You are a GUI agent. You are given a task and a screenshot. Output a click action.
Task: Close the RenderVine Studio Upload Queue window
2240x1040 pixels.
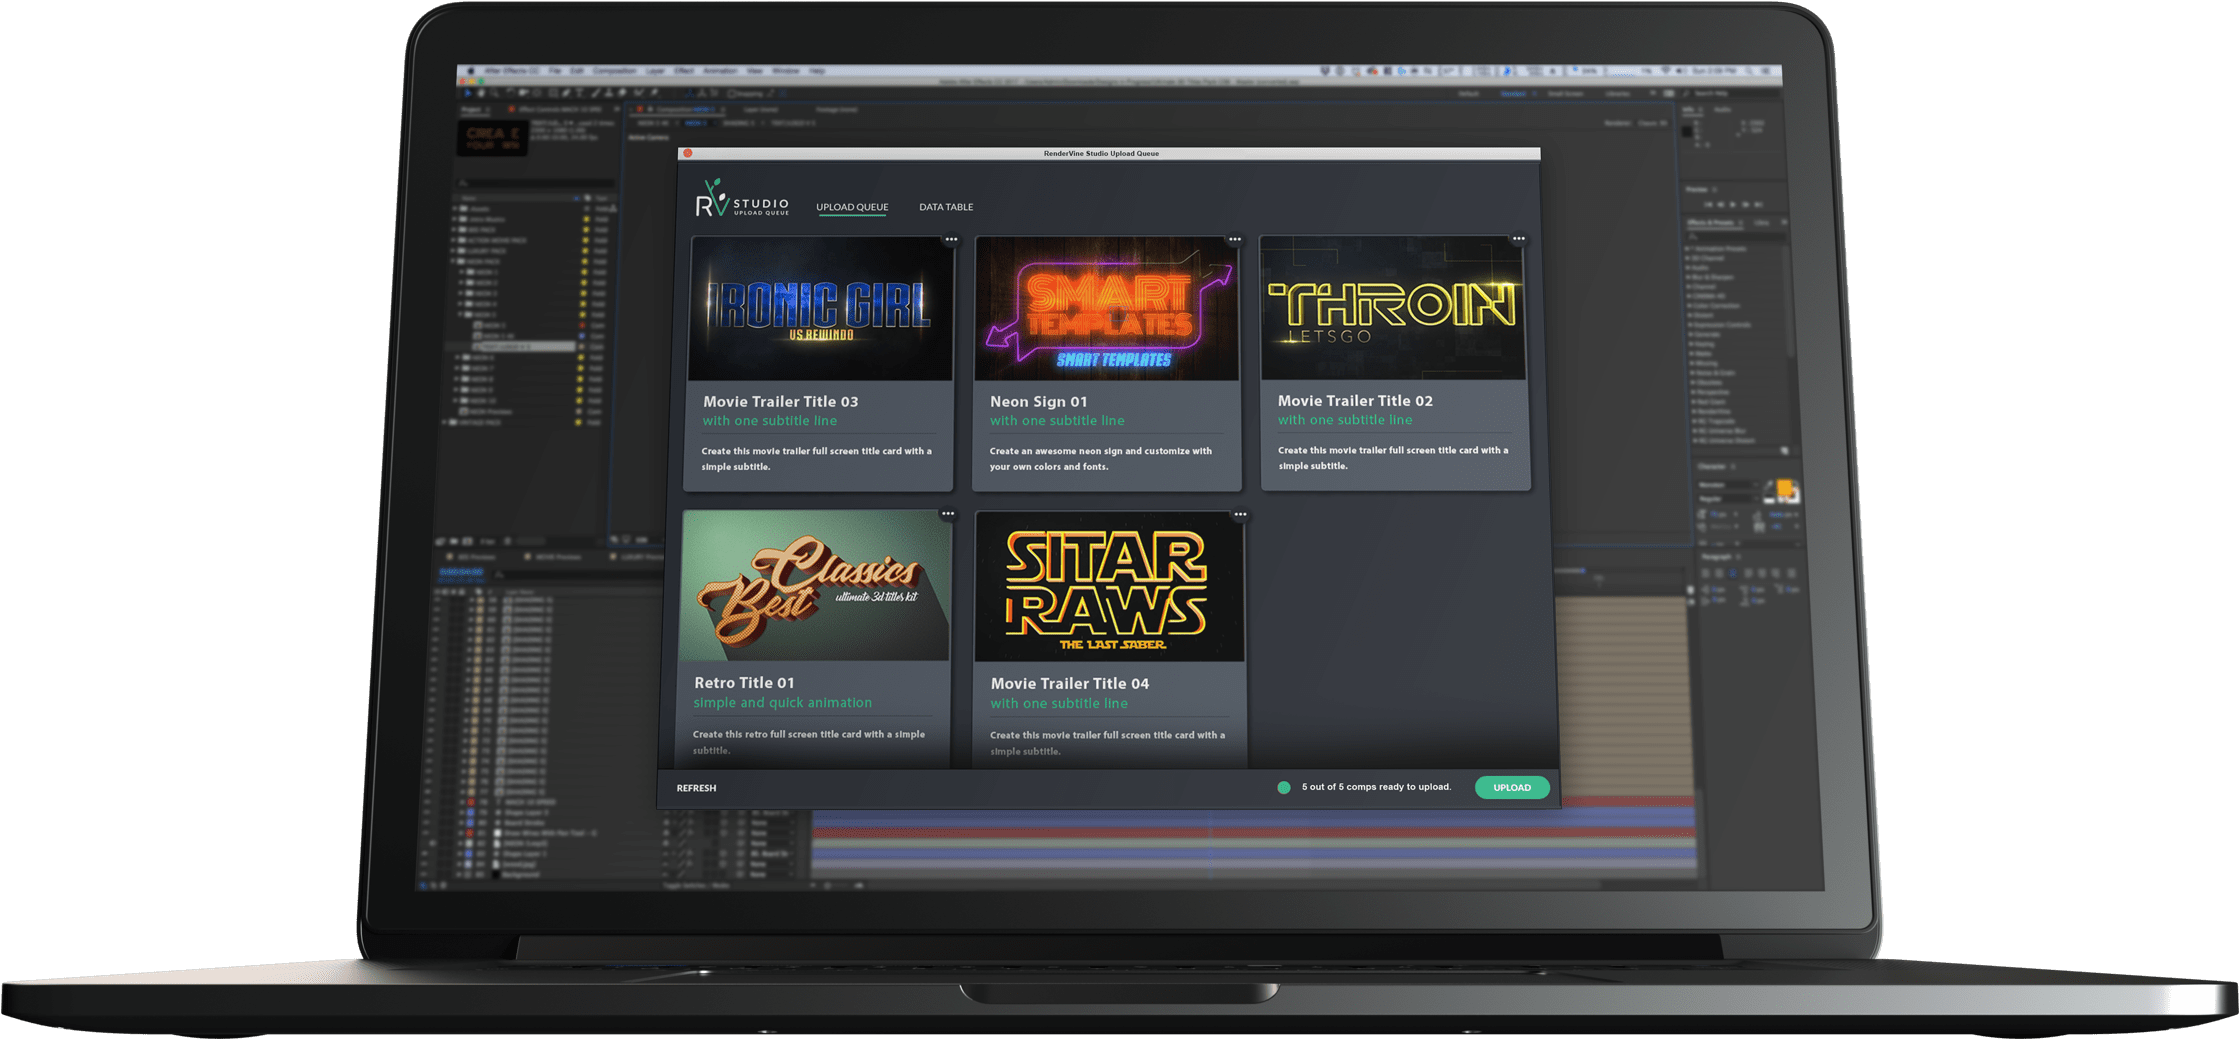click(x=688, y=154)
